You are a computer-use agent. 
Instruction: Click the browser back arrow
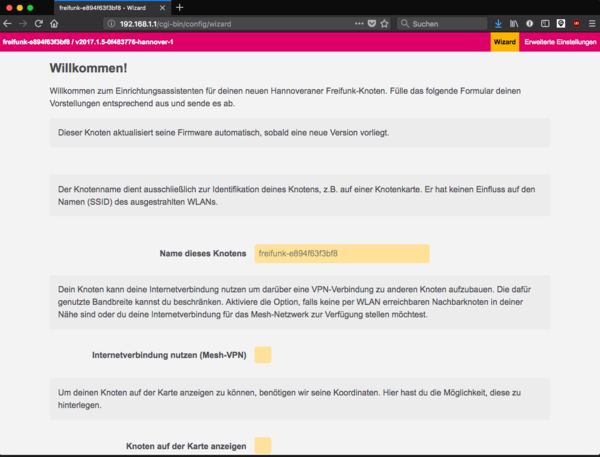pos(8,22)
